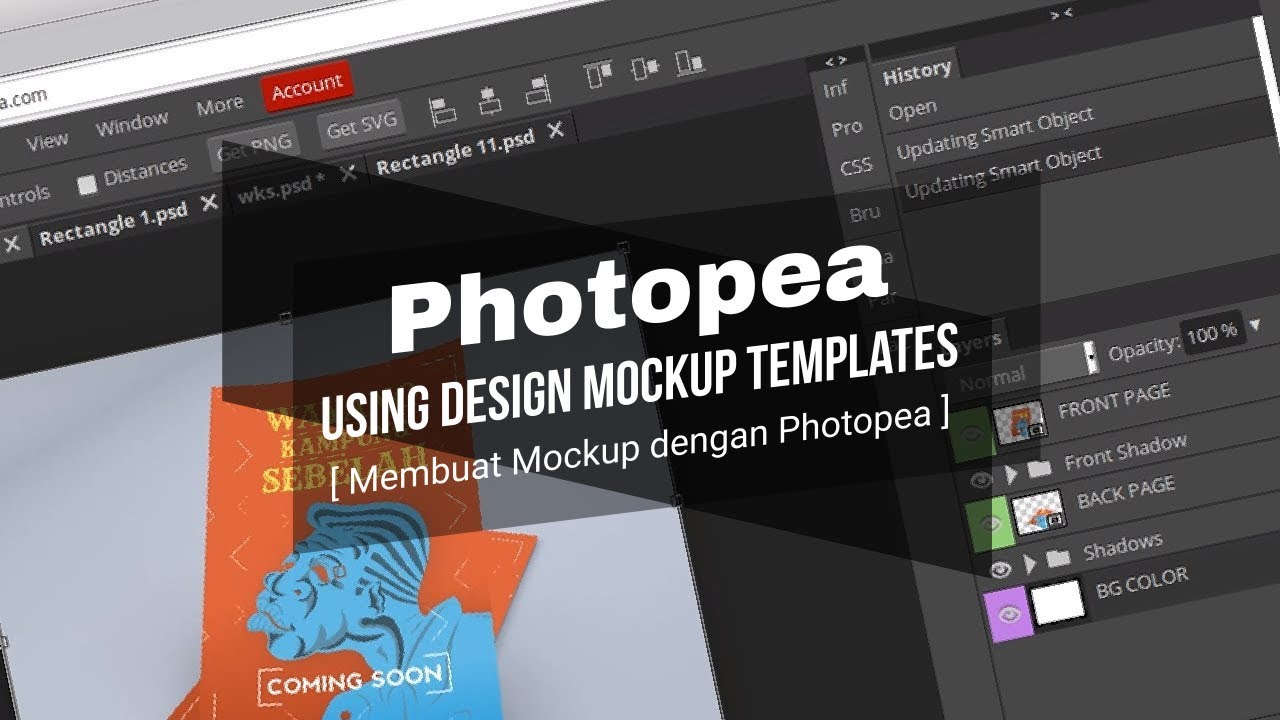Open the Window menu
This screenshot has height=720, width=1280.
[x=132, y=123]
